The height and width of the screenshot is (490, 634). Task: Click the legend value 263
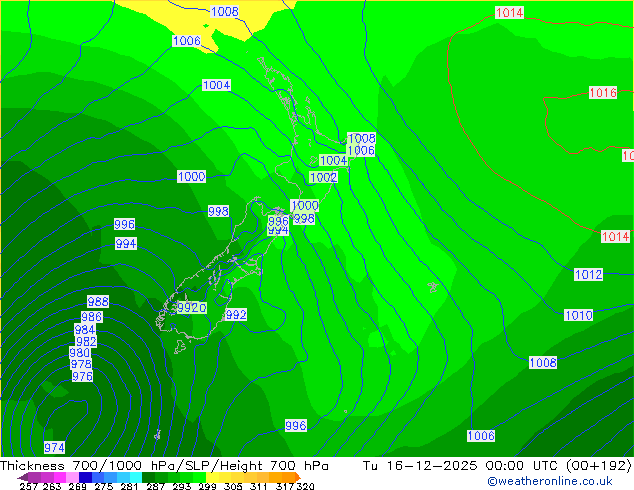click(x=52, y=486)
